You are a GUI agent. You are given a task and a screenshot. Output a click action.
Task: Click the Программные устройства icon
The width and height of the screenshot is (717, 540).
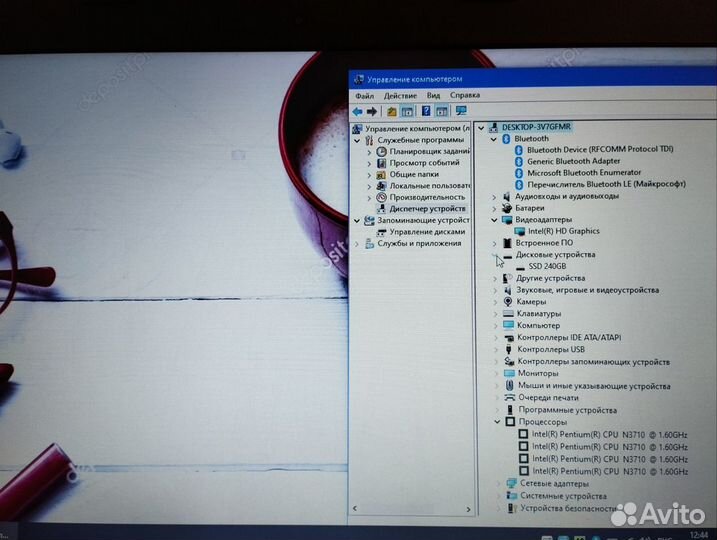pyautogui.click(x=510, y=410)
